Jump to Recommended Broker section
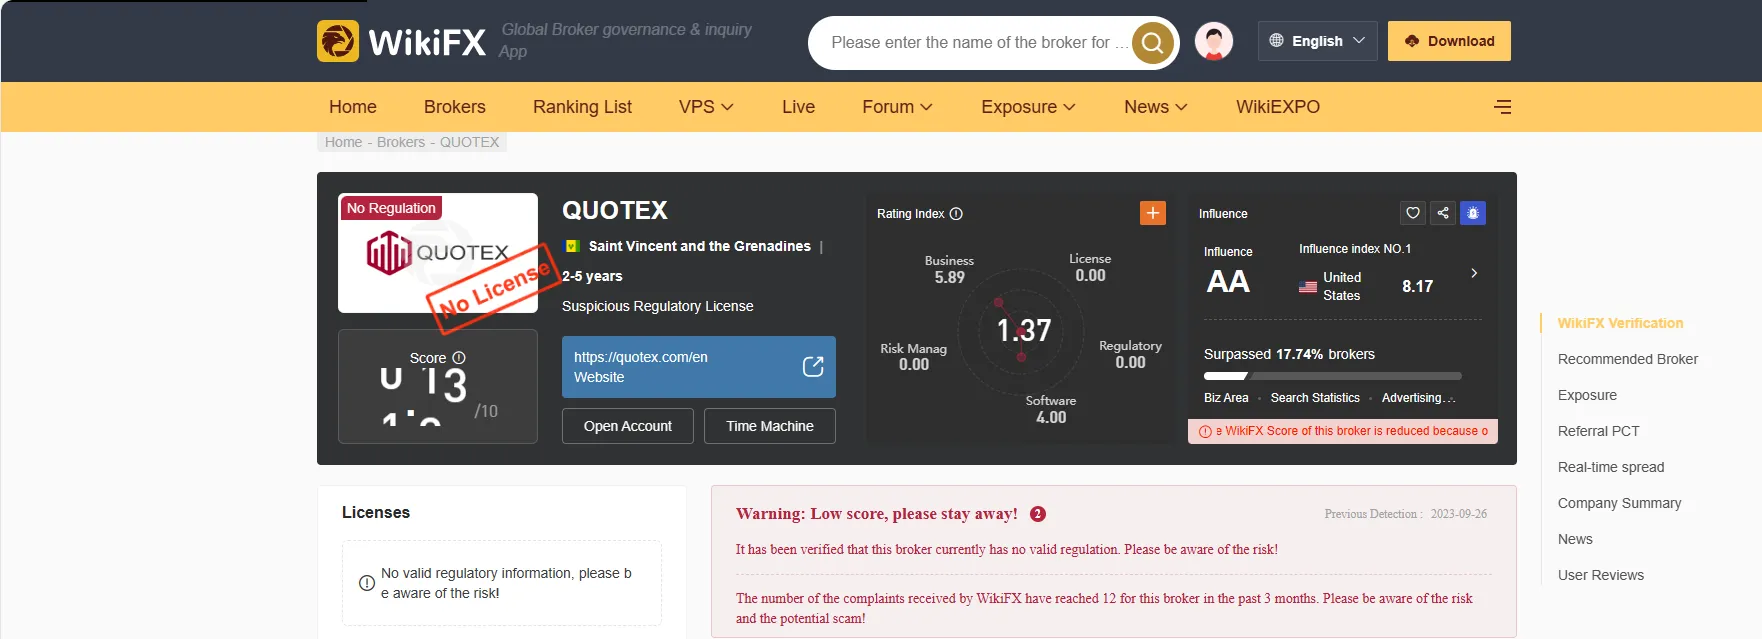Viewport: 1762px width, 639px height. [x=1628, y=359]
